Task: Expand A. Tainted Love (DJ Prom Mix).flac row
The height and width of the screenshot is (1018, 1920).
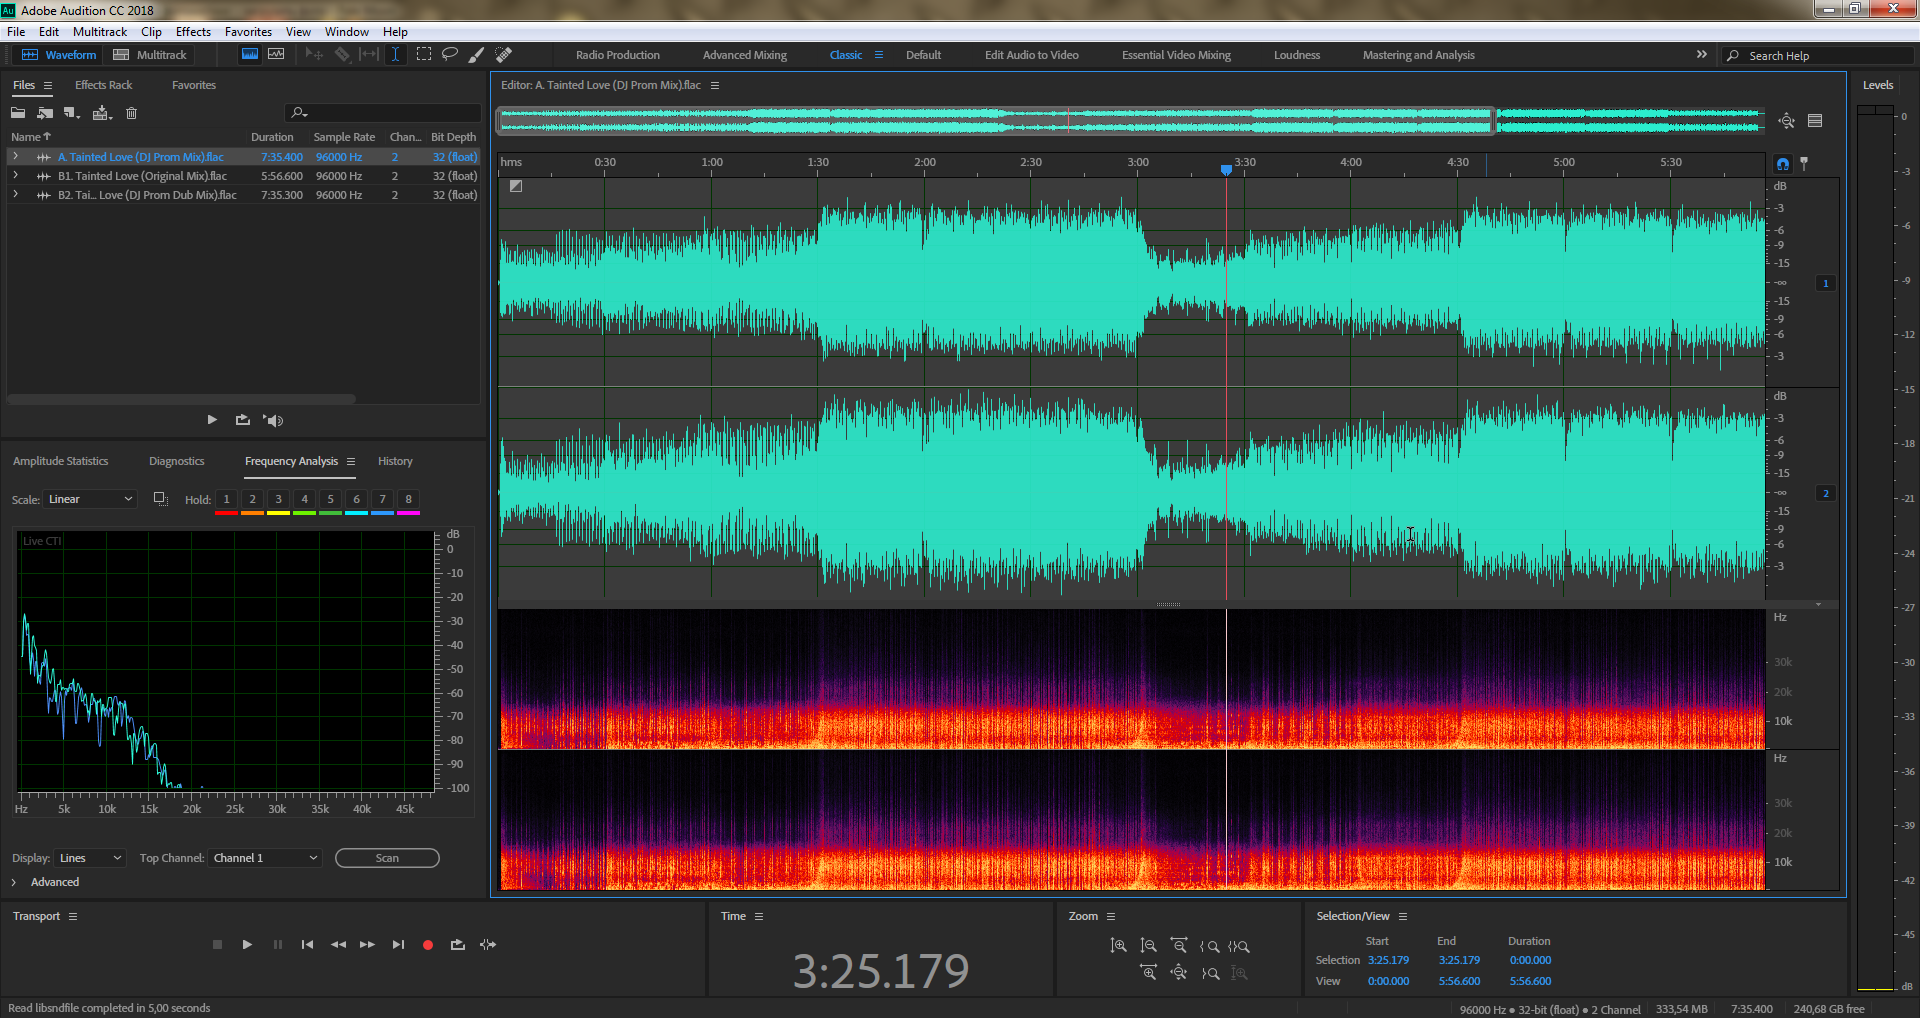Action: 15,156
